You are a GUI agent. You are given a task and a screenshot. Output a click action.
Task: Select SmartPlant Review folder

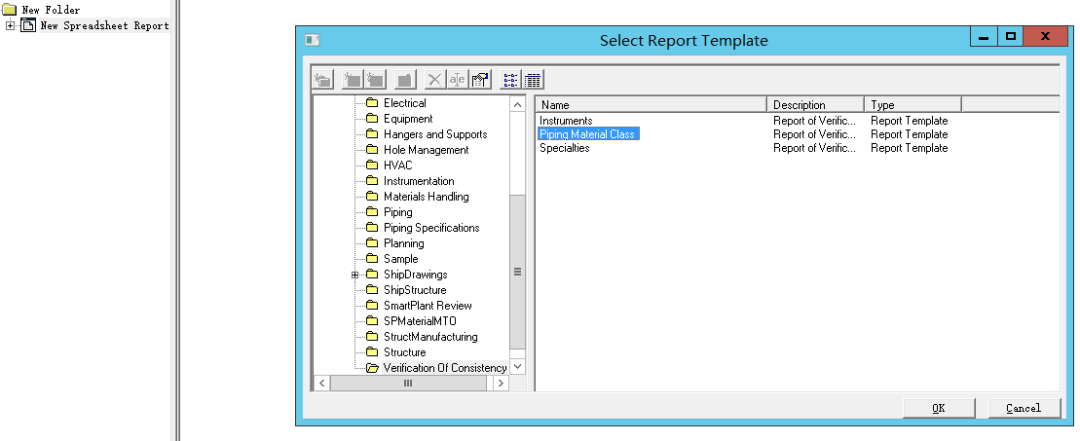click(x=428, y=305)
